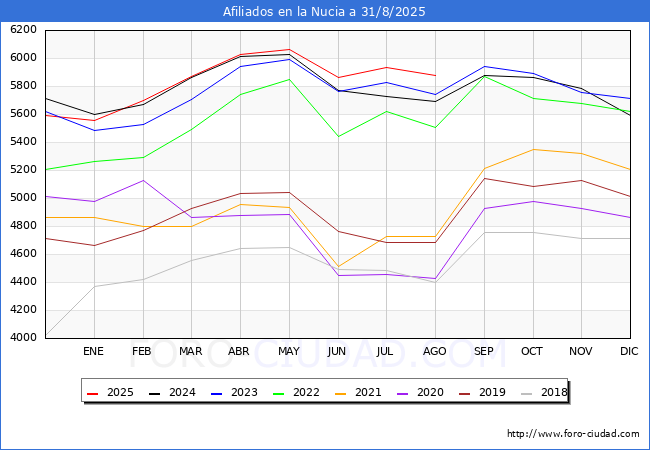Click the JUL month axis label
The height and width of the screenshot is (450, 650).
(x=385, y=351)
